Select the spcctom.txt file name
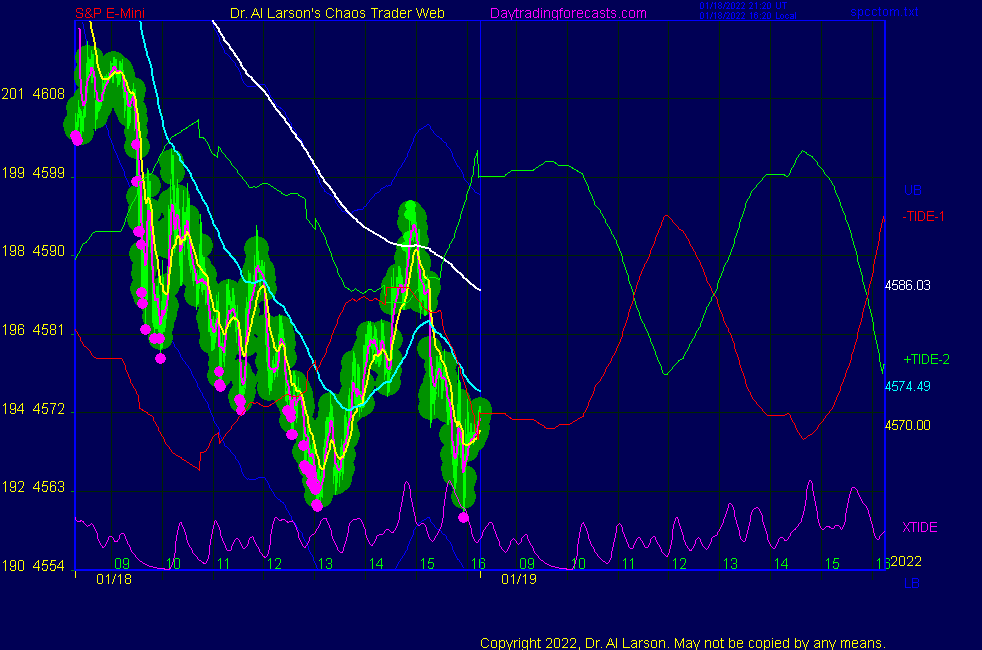The image size is (982, 650). [x=884, y=12]
